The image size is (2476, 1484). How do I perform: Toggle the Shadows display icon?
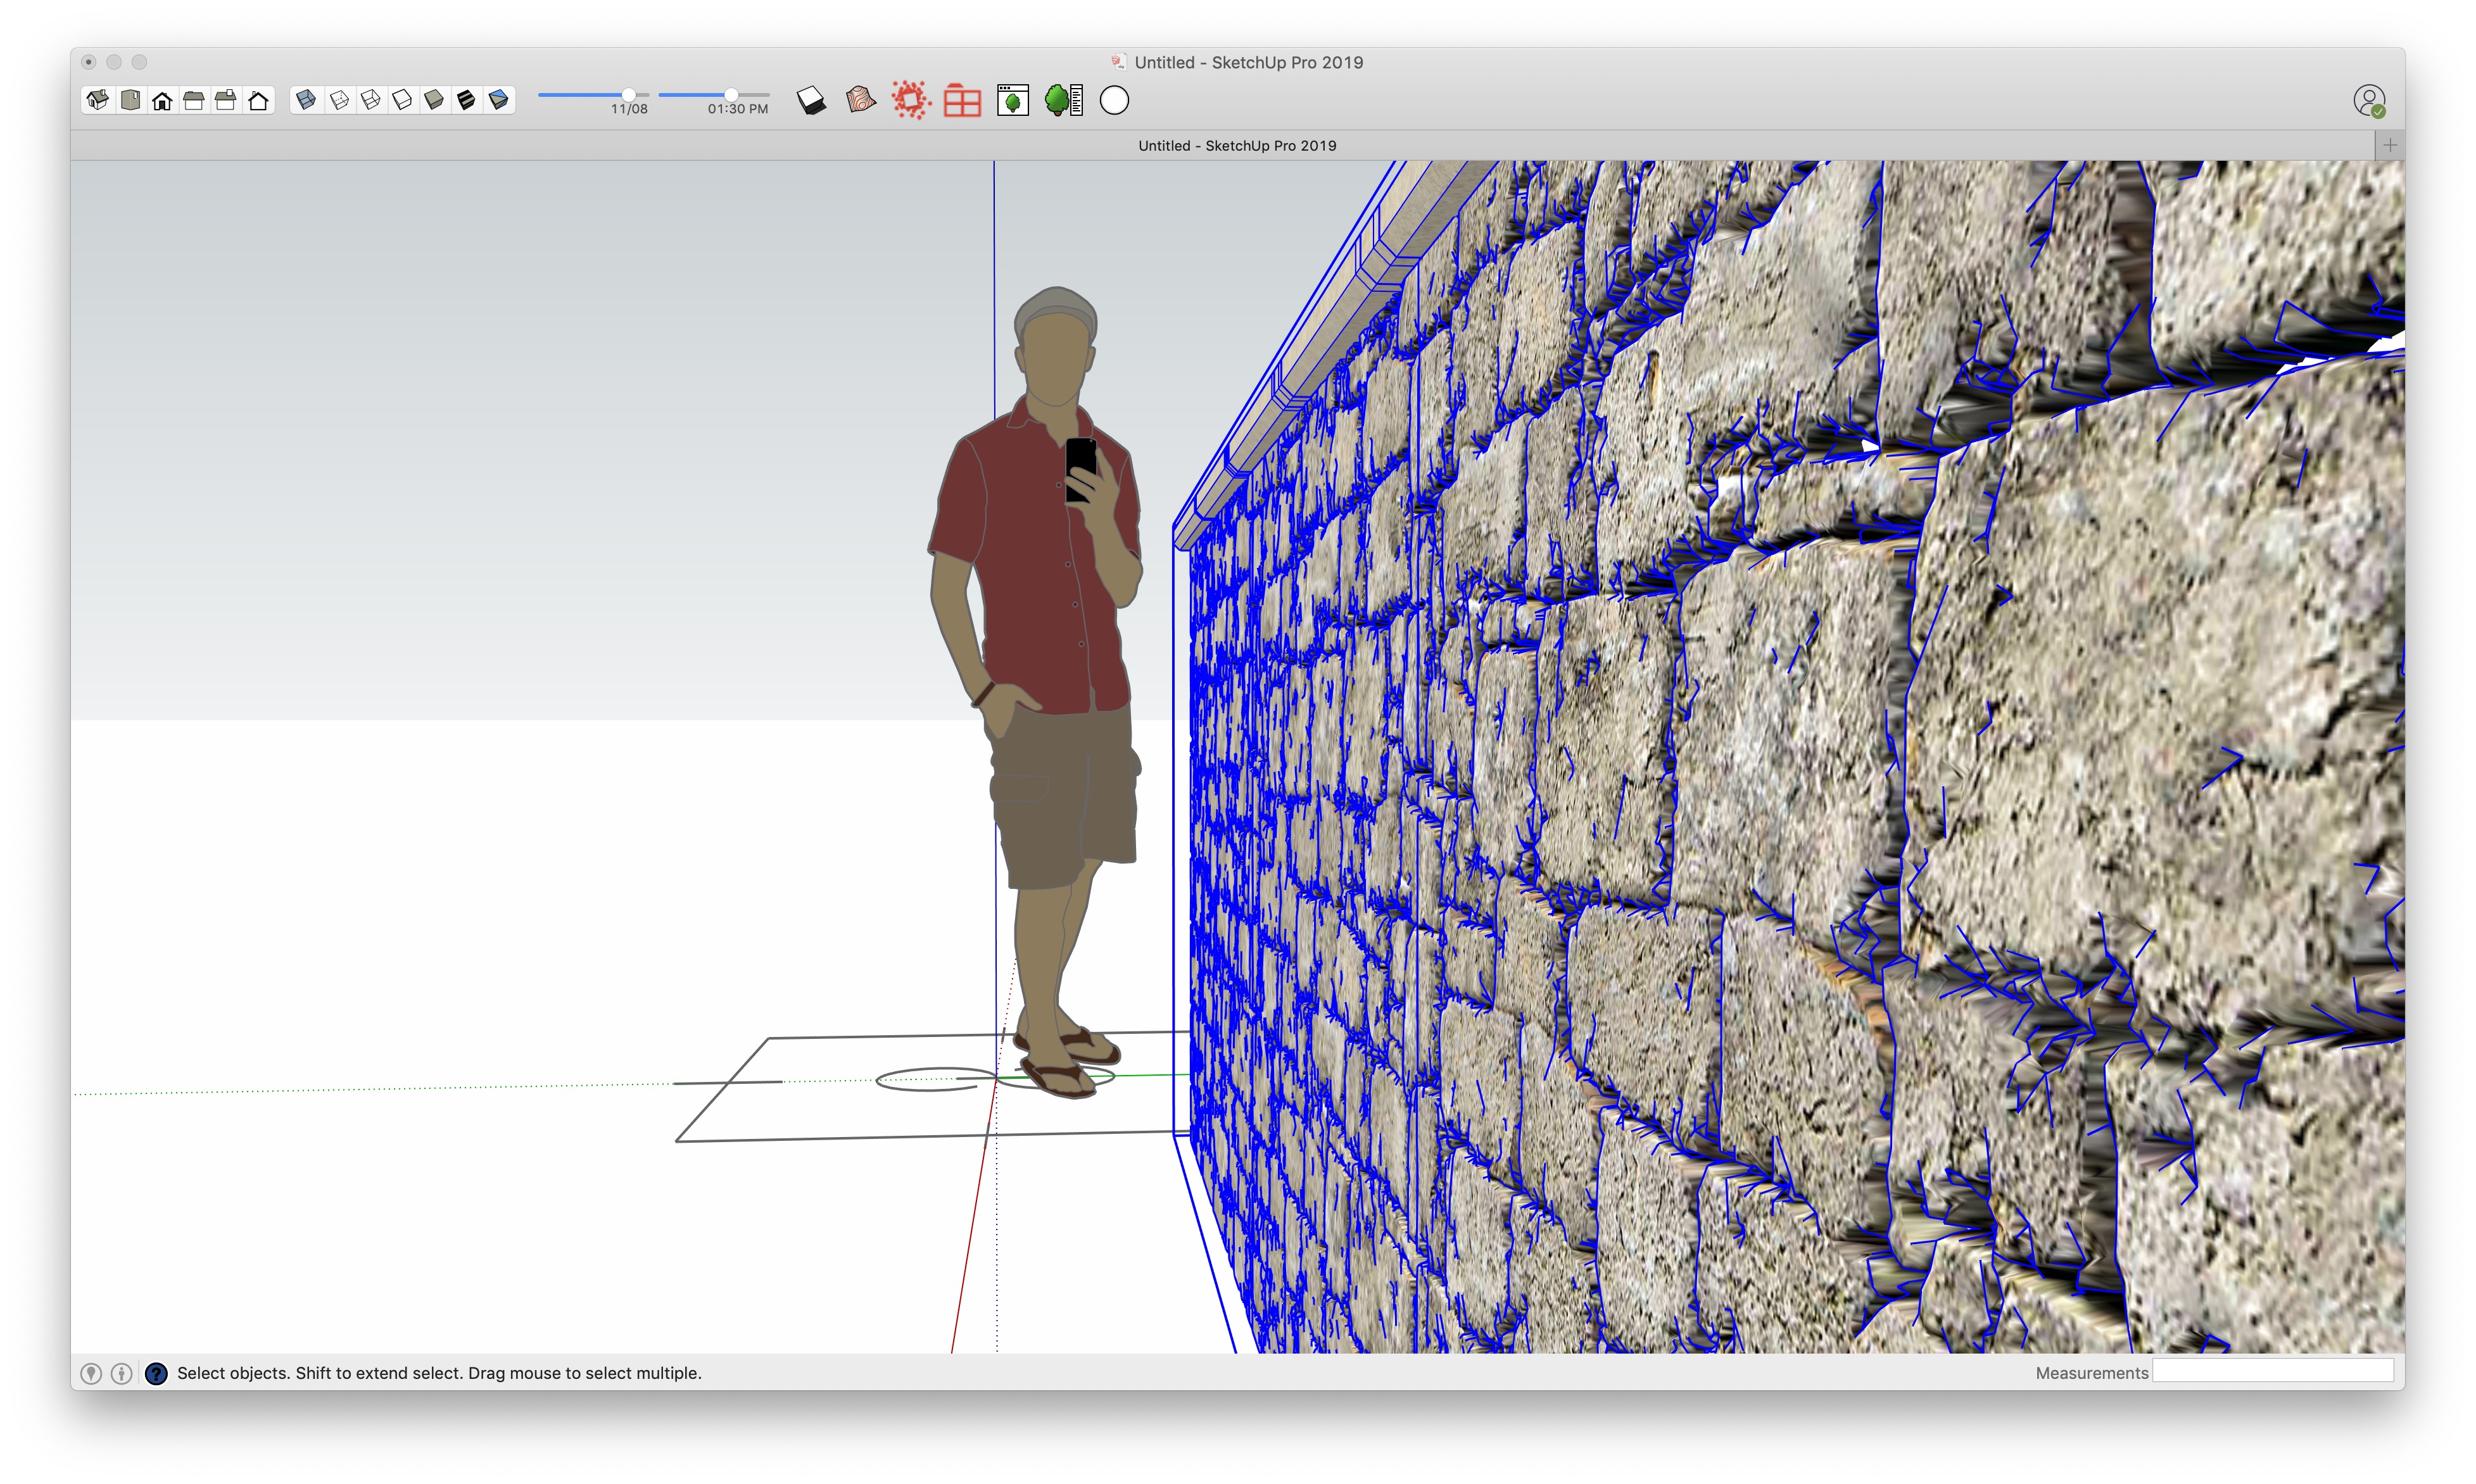pyautogui.click(x=811, y=101)
